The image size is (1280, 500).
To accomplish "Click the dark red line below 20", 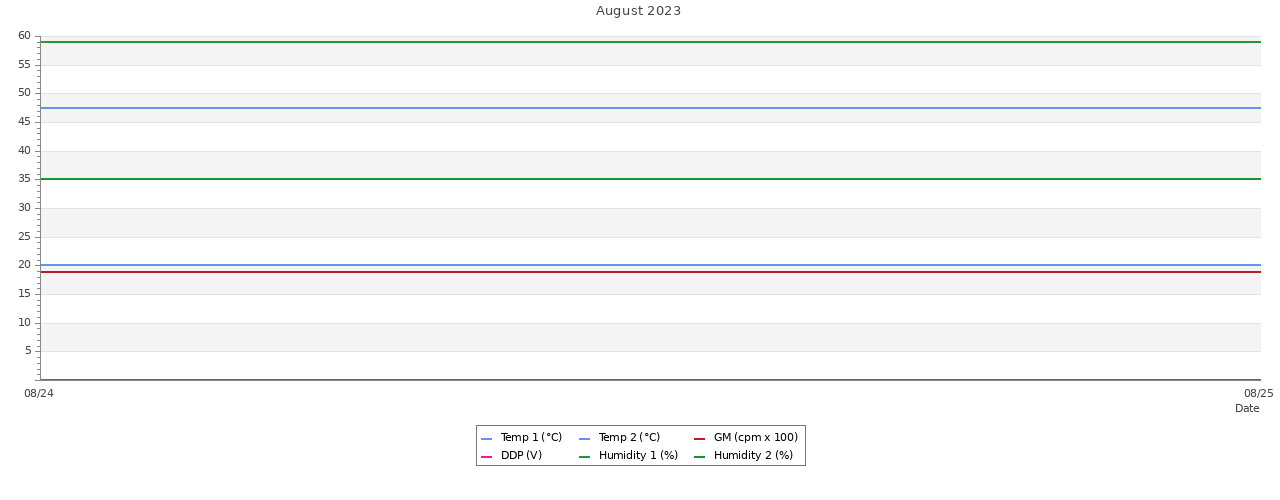I will (650, 272).
